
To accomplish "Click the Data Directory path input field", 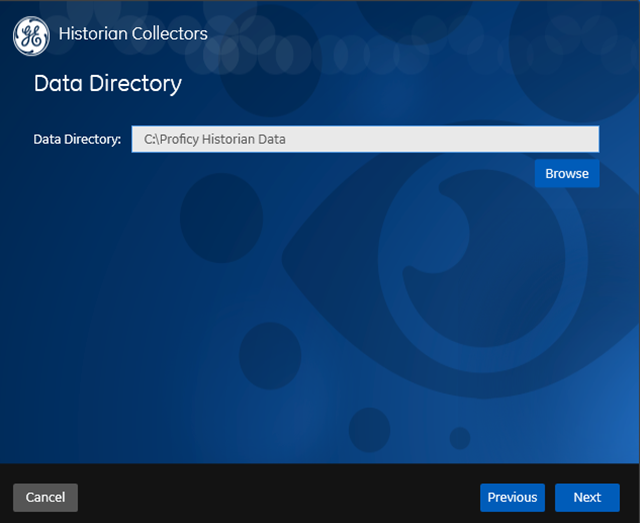I will pyautogui.click(x=365, y=139).
